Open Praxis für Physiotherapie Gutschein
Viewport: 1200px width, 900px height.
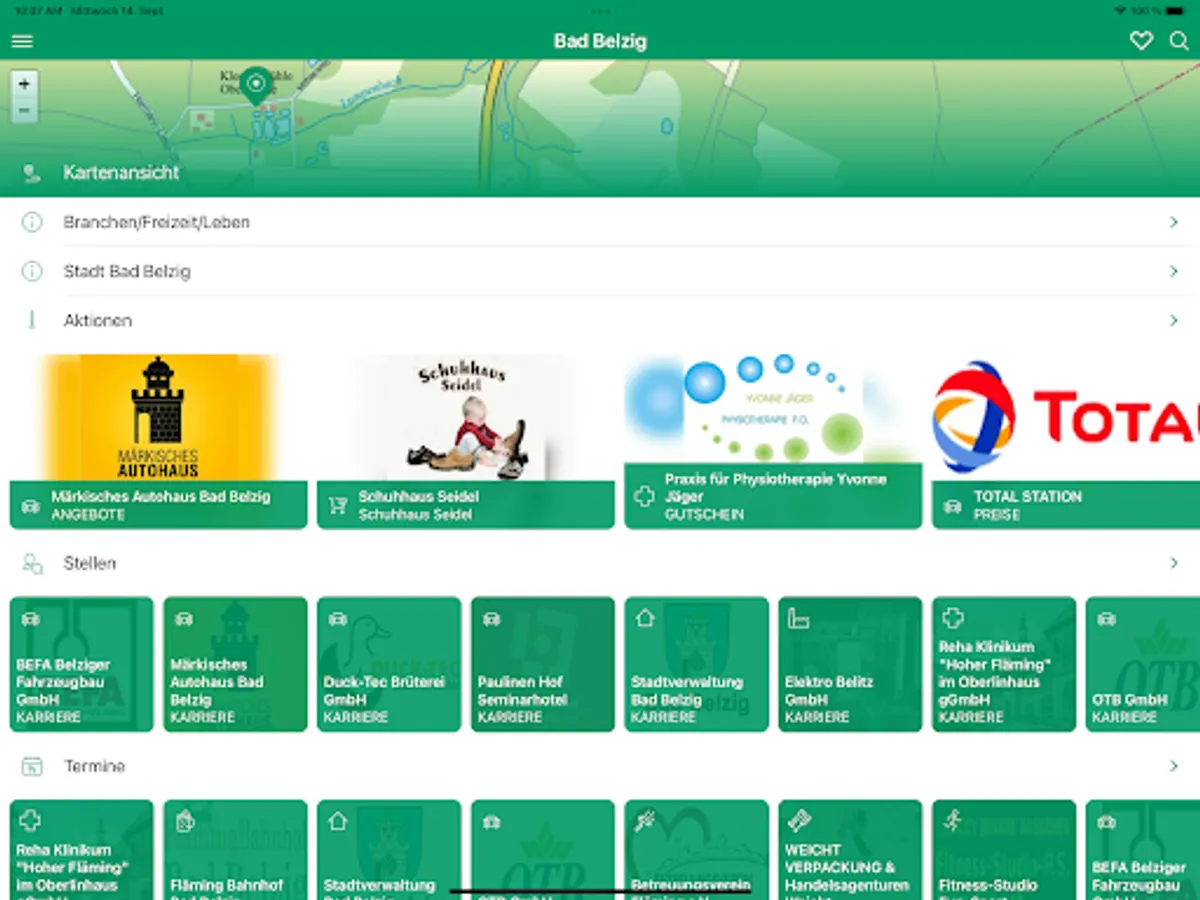773,496
